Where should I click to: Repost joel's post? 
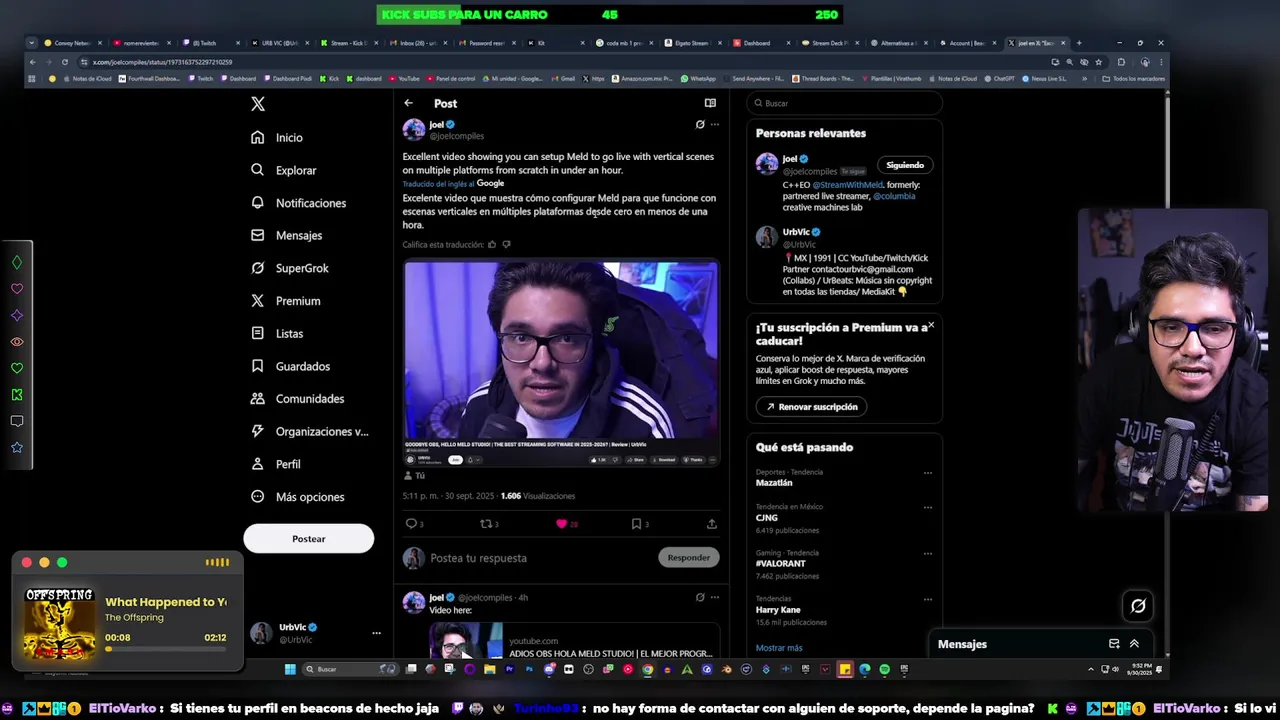[x=486, y=524]
